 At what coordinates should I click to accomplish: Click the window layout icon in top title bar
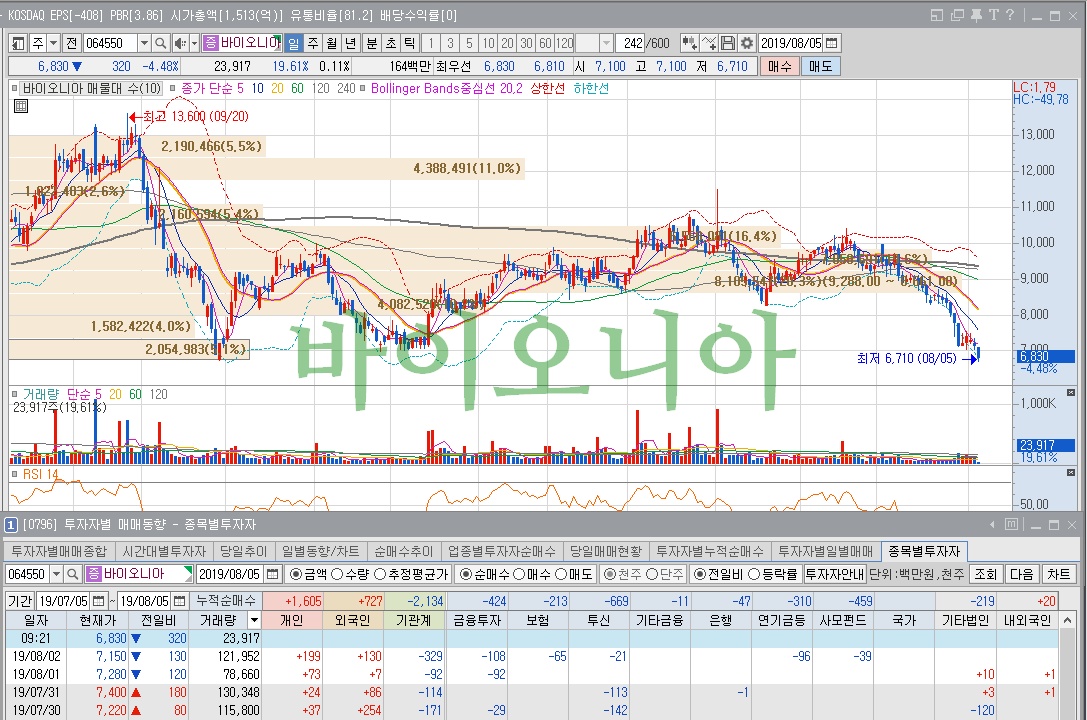937,15
